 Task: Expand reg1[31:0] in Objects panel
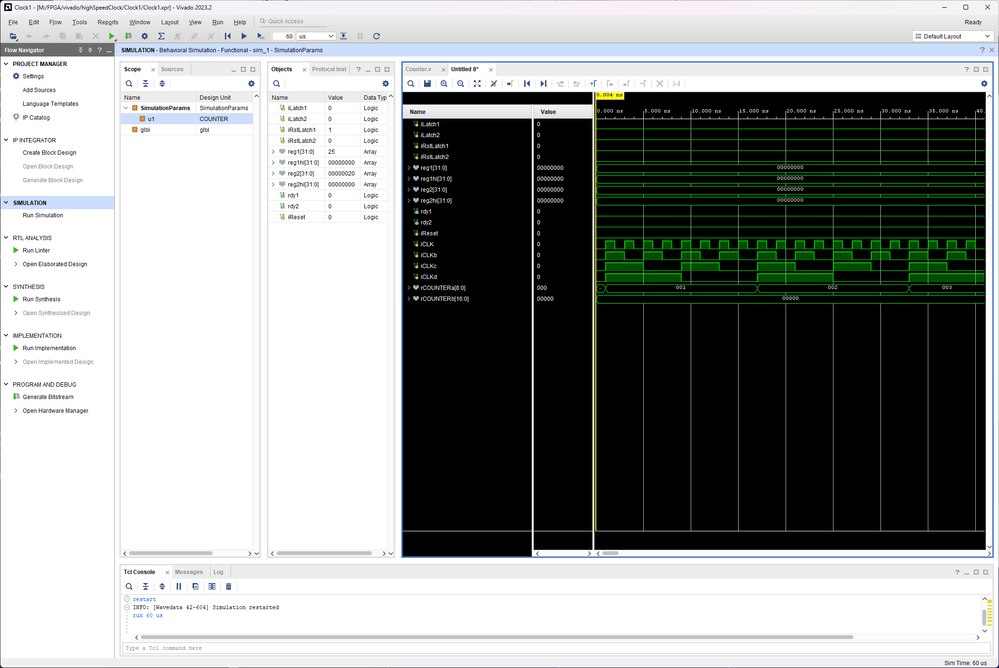(x=273, y=152)
